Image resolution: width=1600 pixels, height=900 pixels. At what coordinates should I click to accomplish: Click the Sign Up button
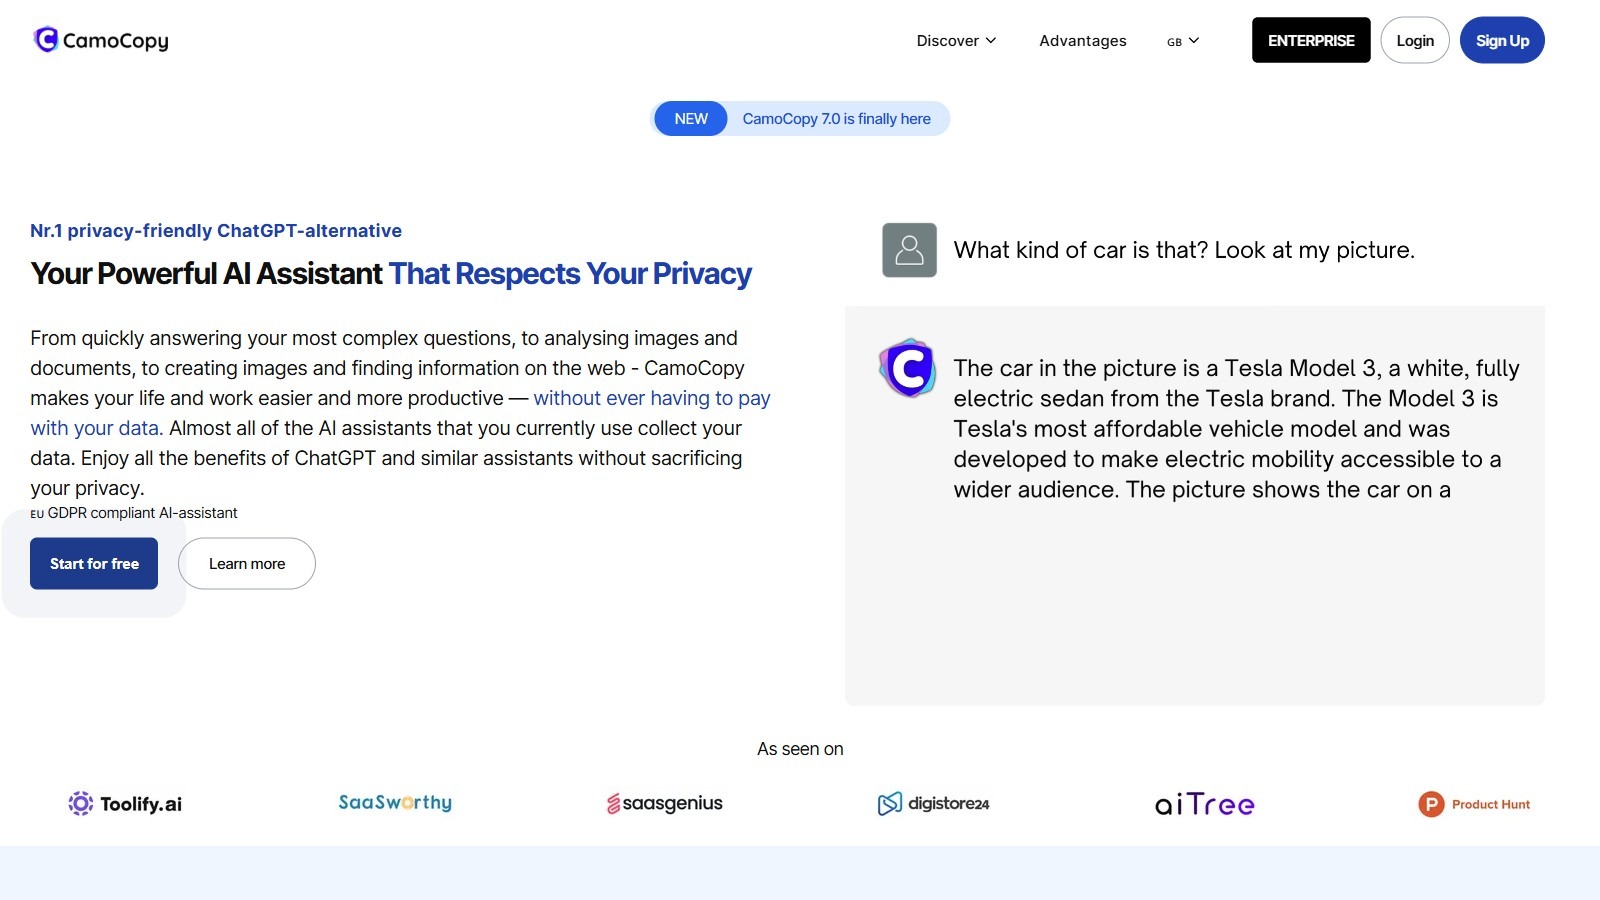click(x=1502, y=41)
